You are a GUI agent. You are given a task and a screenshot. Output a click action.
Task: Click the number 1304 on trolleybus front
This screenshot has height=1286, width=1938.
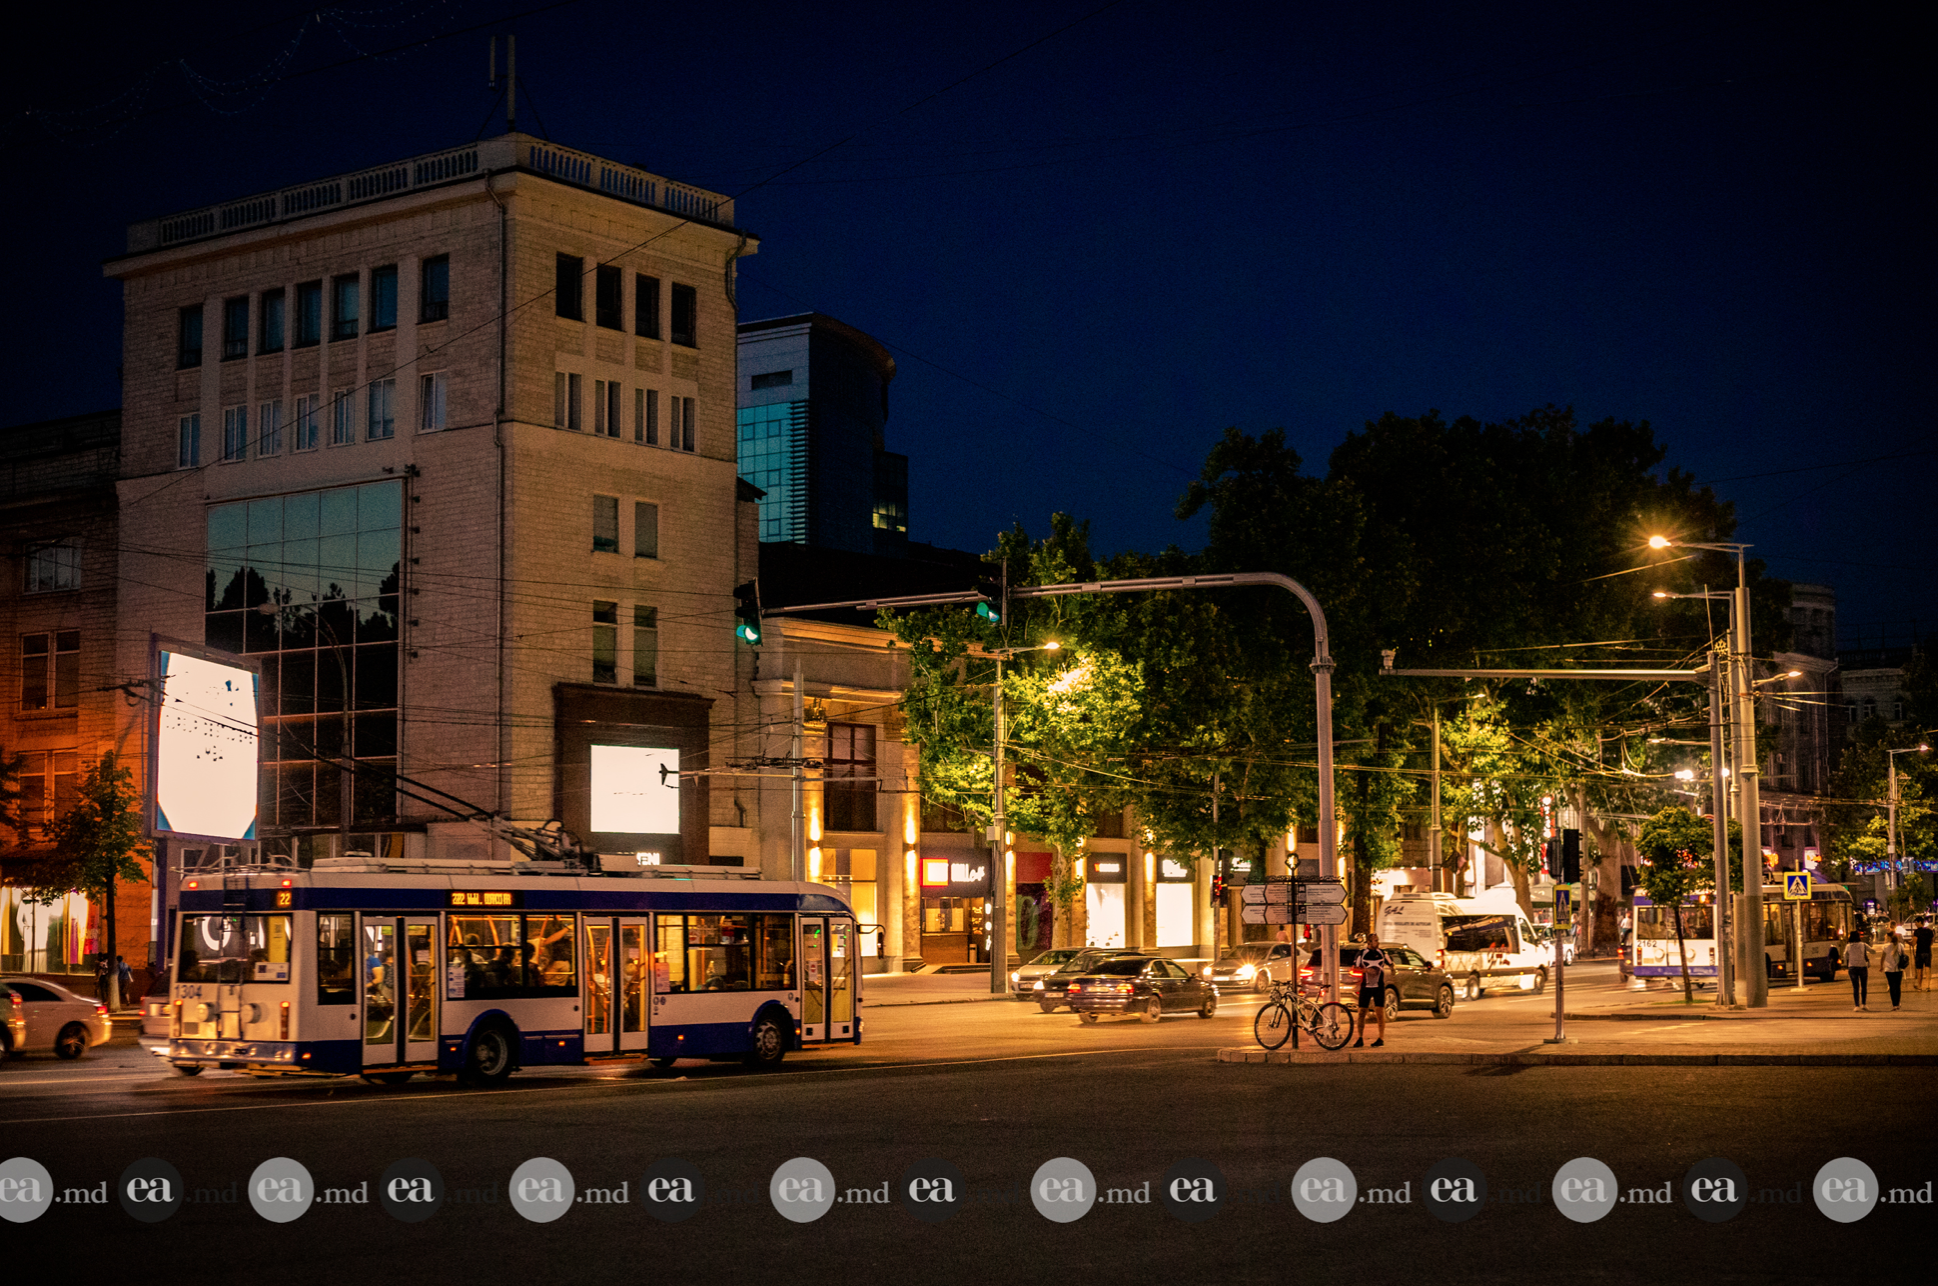point(187,991)
